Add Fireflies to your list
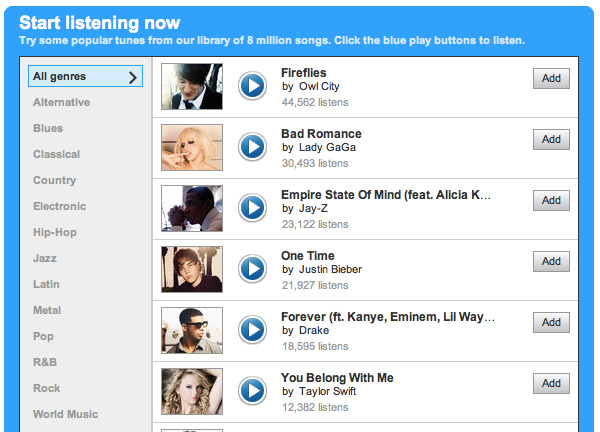 coord(551,79)
